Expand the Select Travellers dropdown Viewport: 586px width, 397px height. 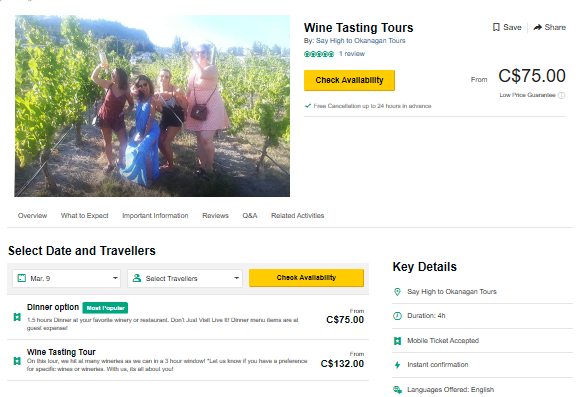tap(185, 278)
